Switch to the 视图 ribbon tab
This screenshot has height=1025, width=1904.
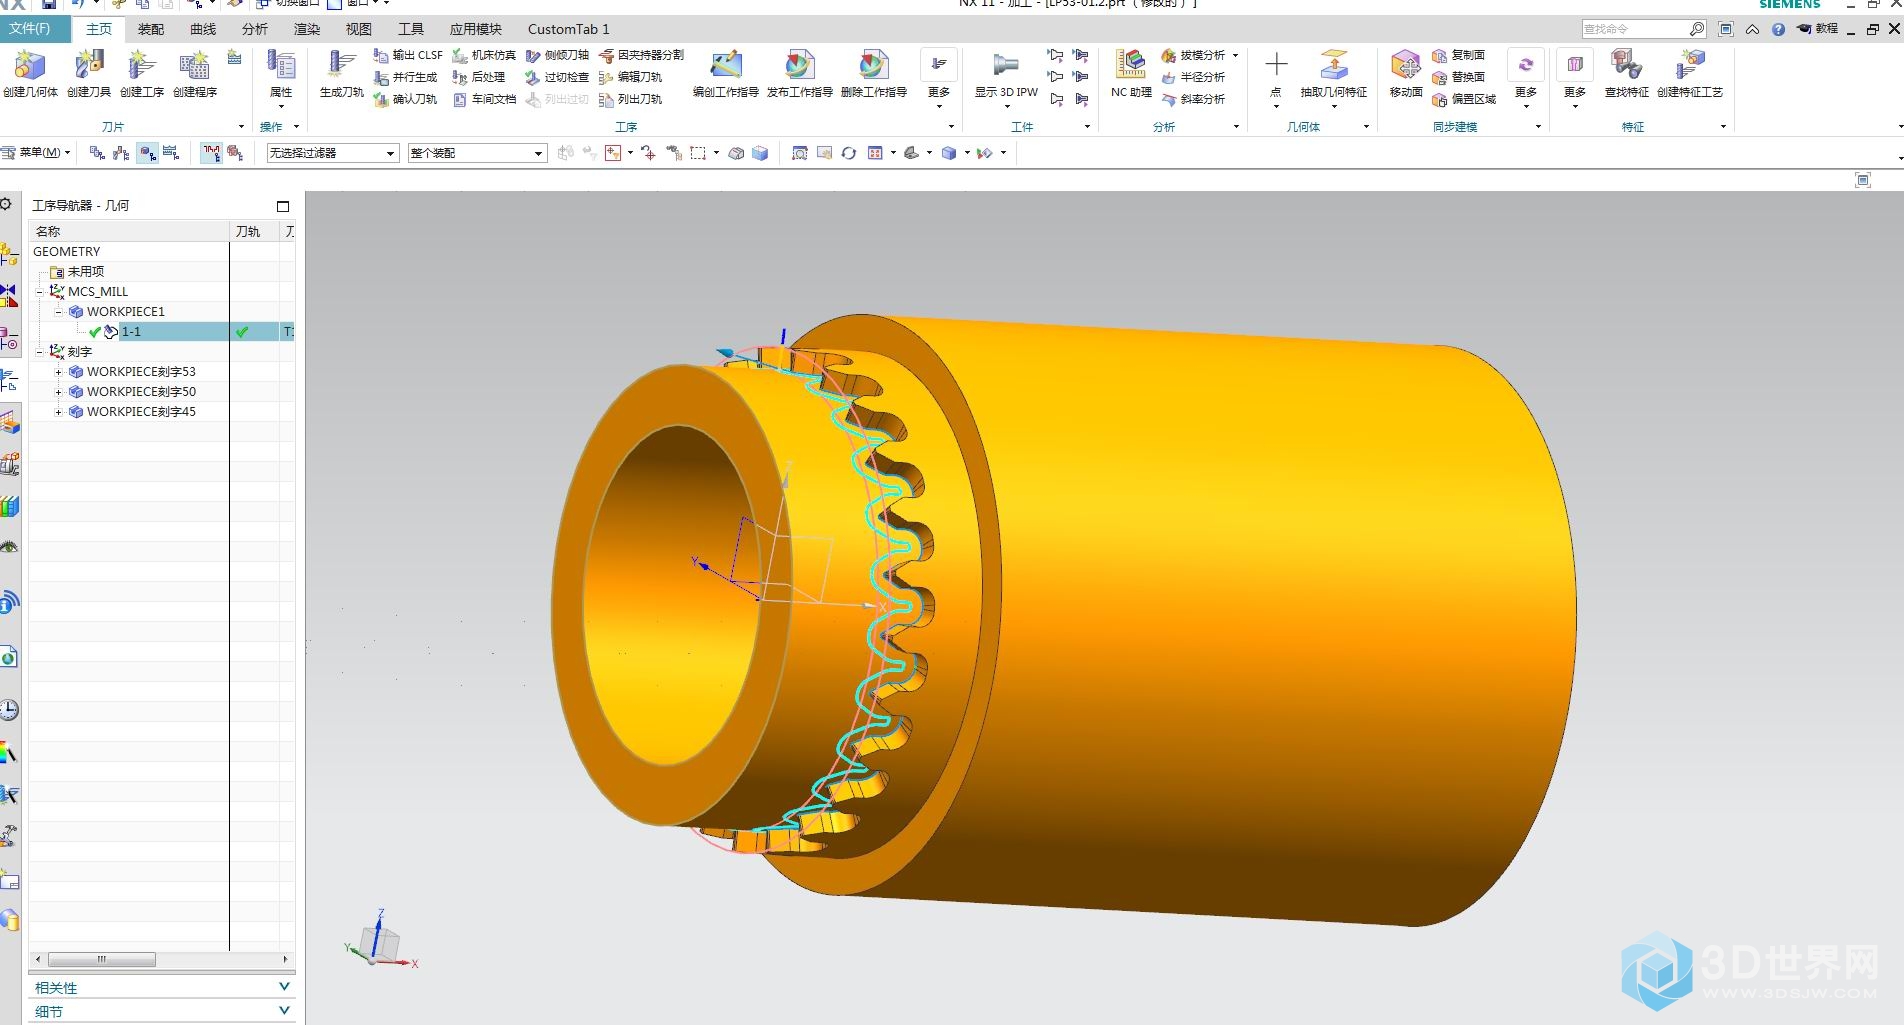coord(359,29)
